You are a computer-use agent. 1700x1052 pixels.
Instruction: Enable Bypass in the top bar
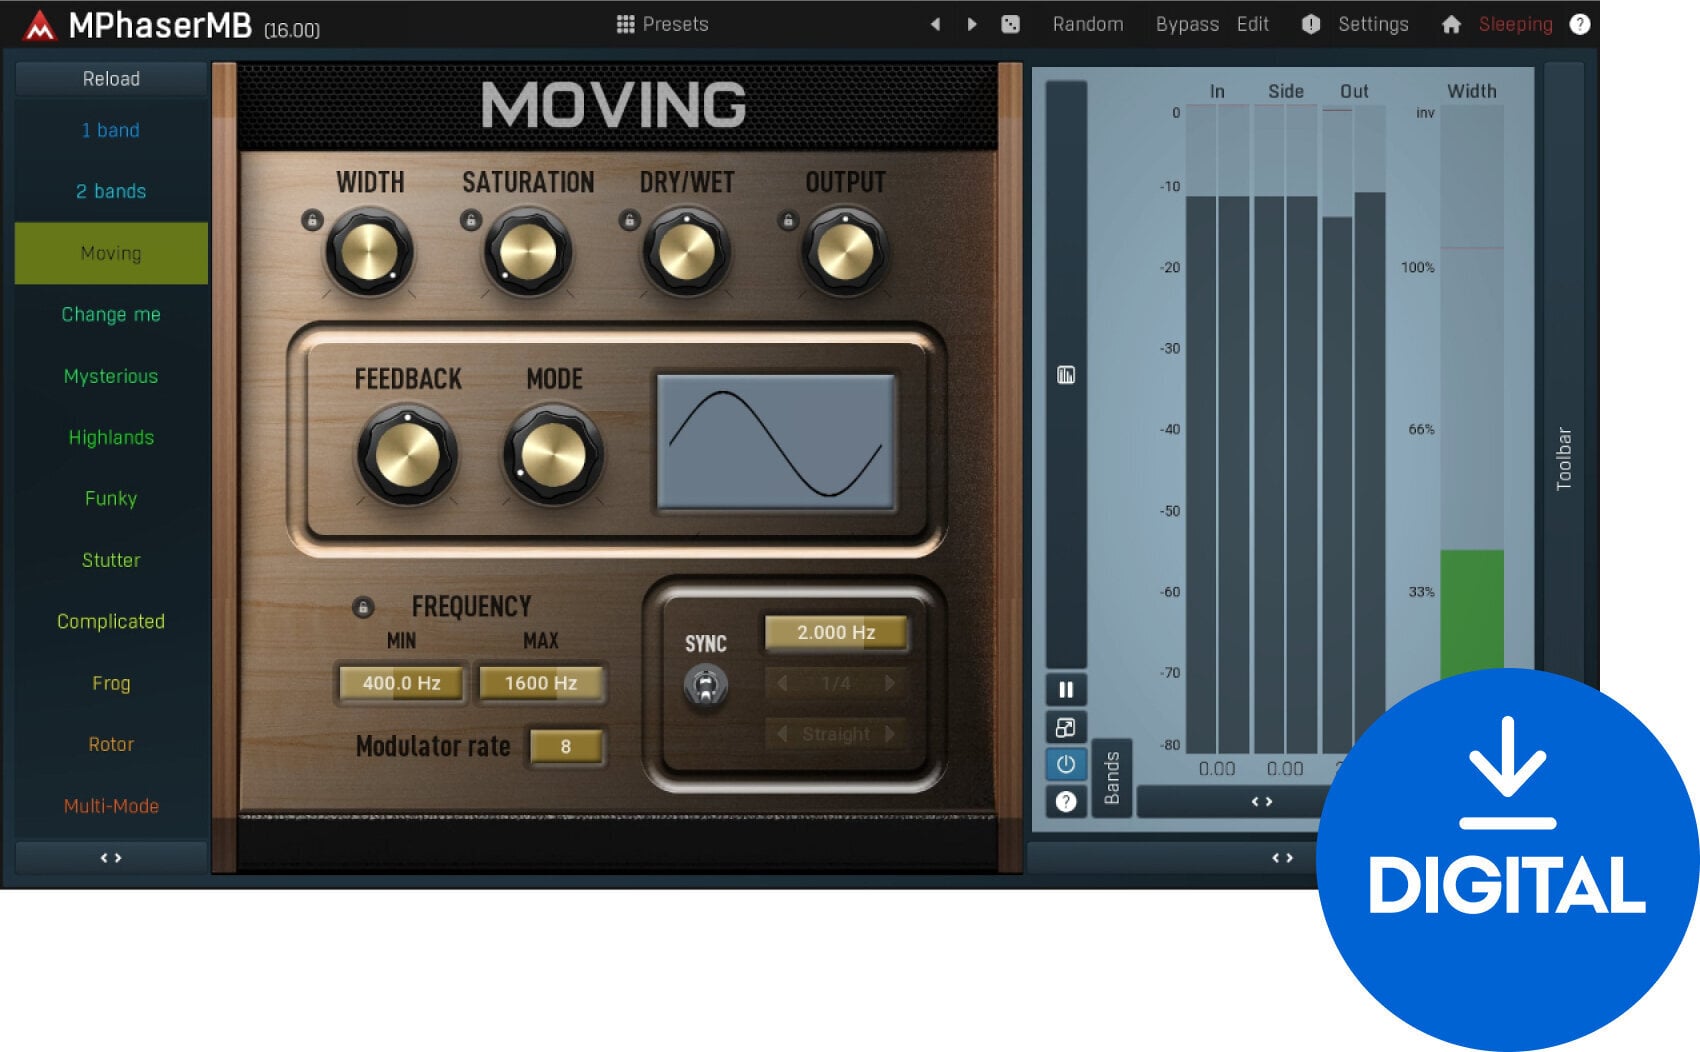pyautogui.click(x=1187, y=23)
